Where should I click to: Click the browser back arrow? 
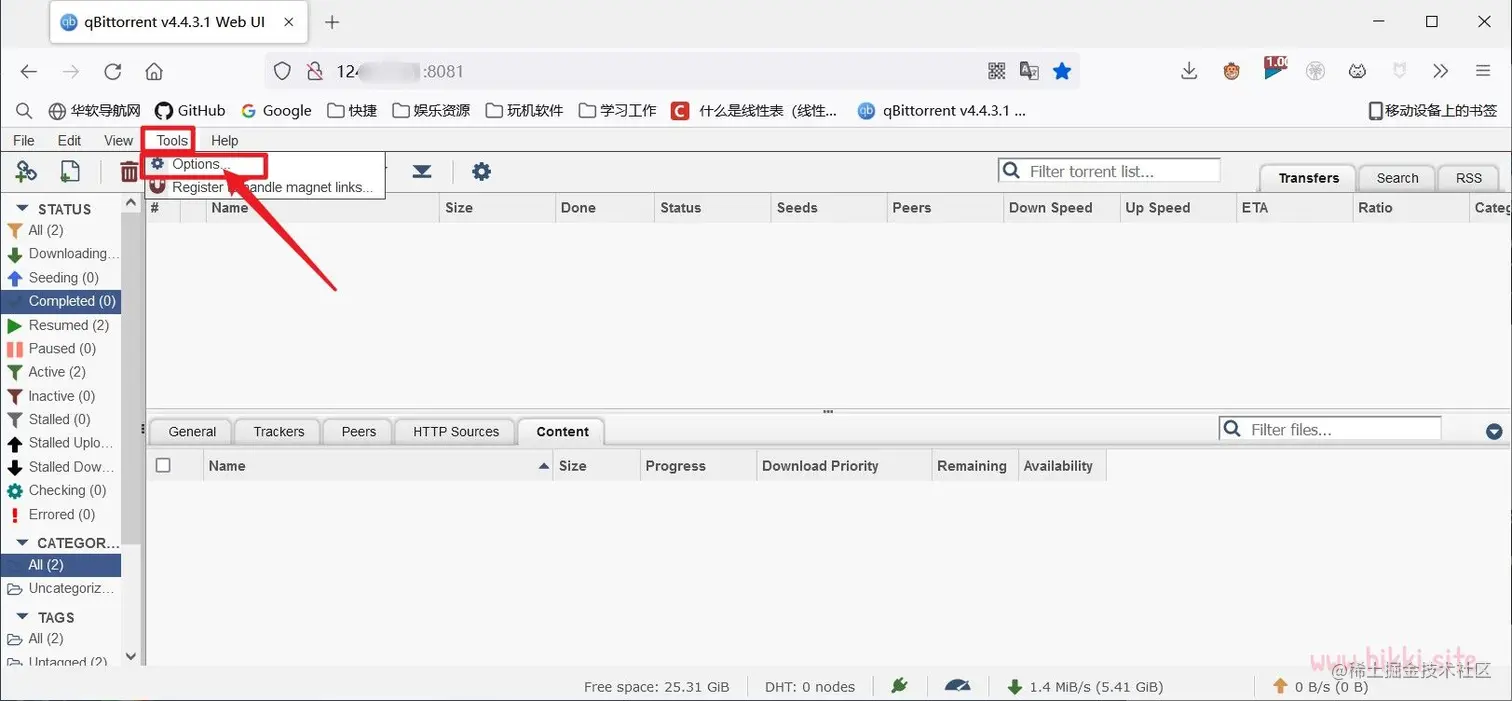pyautogui.click(x=29, y=71)
